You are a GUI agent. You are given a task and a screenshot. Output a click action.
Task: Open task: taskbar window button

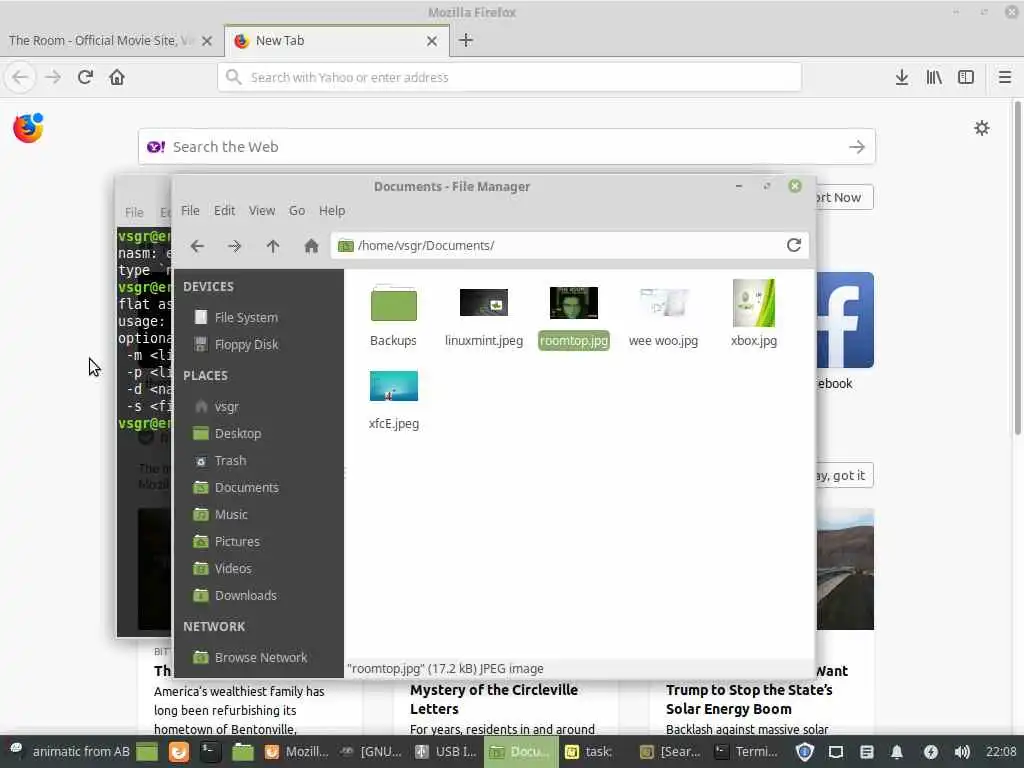click(x=589, y=752)
